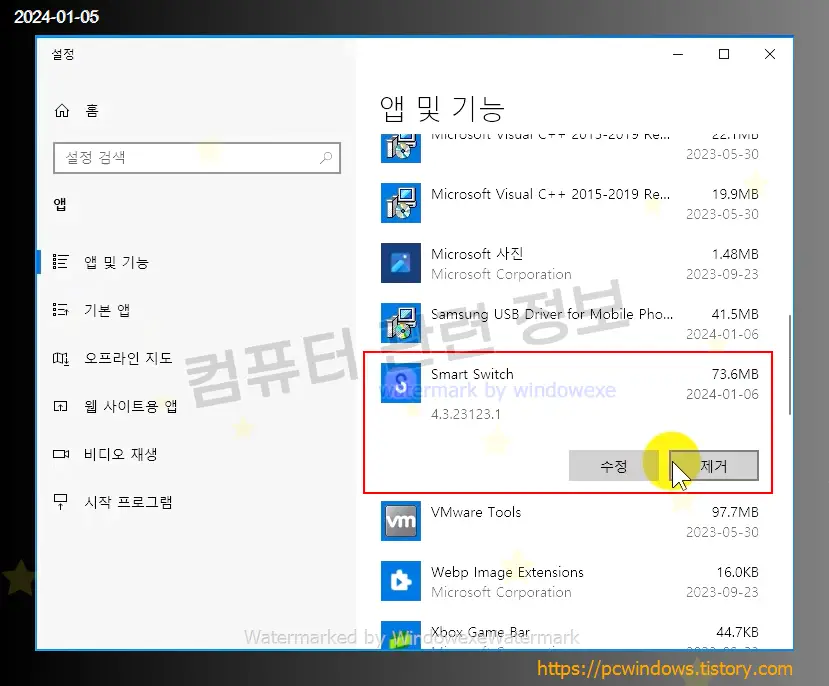
Task: Click the 16.0KB Webp extension size
Action: point(737,572)
